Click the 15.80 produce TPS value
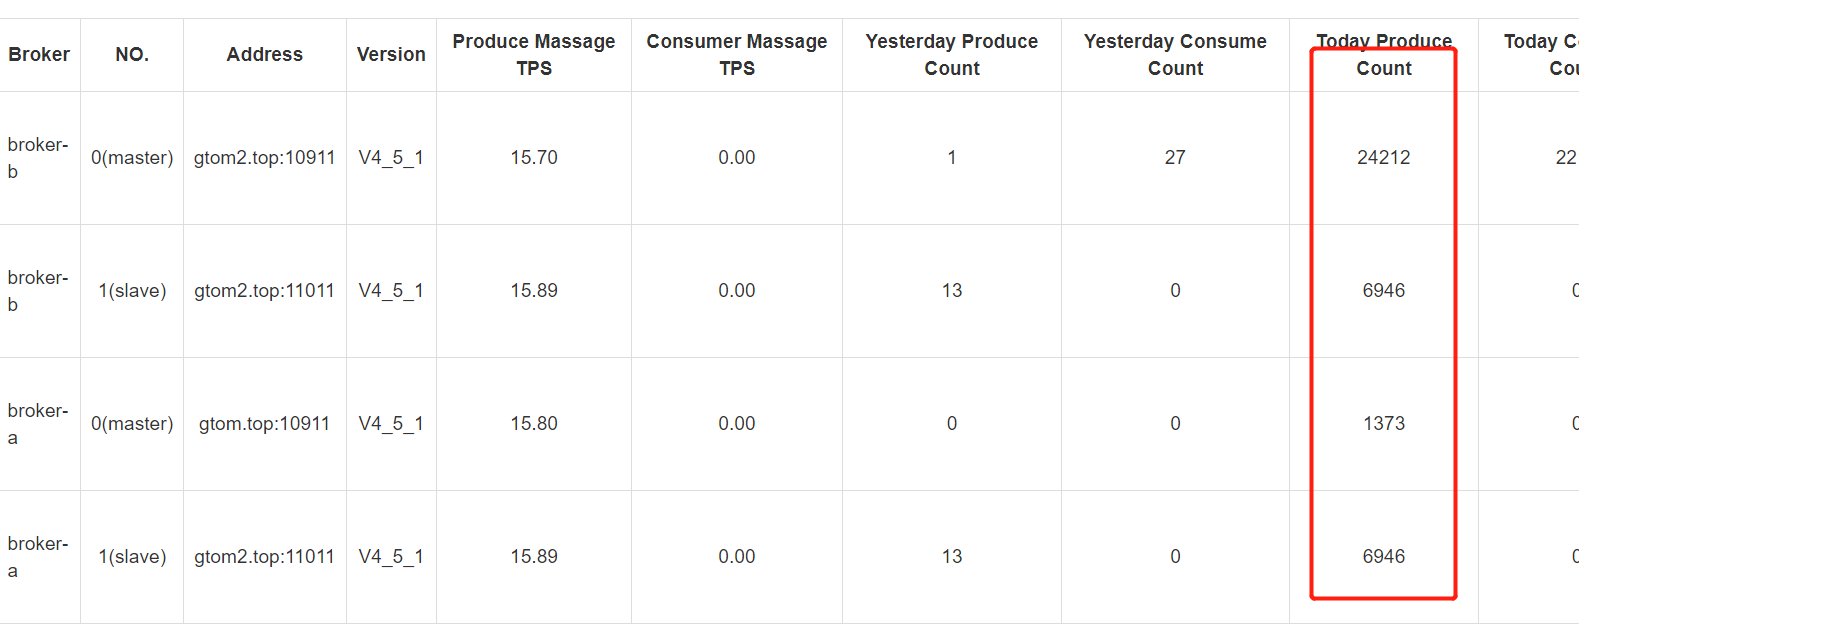 point(534,424)
